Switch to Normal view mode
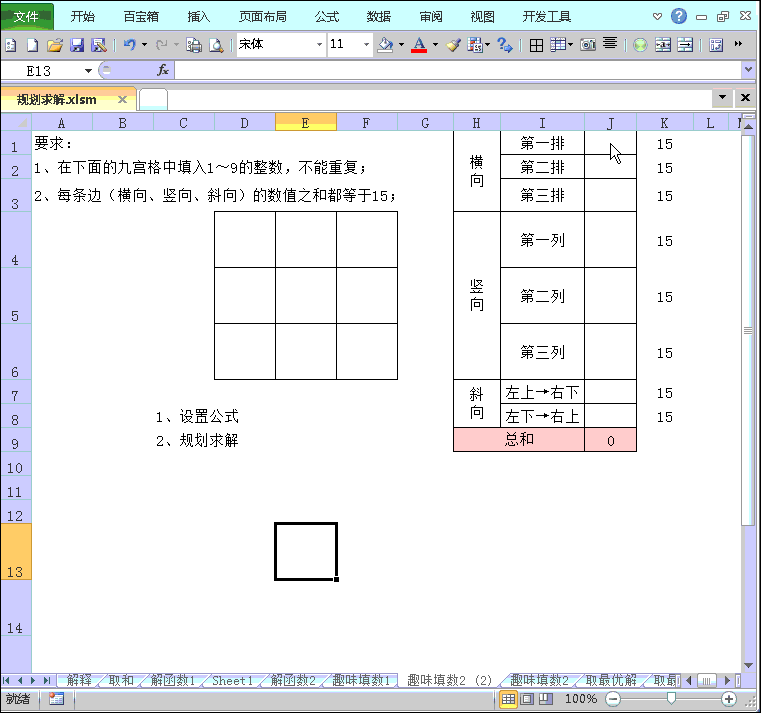 508,699
